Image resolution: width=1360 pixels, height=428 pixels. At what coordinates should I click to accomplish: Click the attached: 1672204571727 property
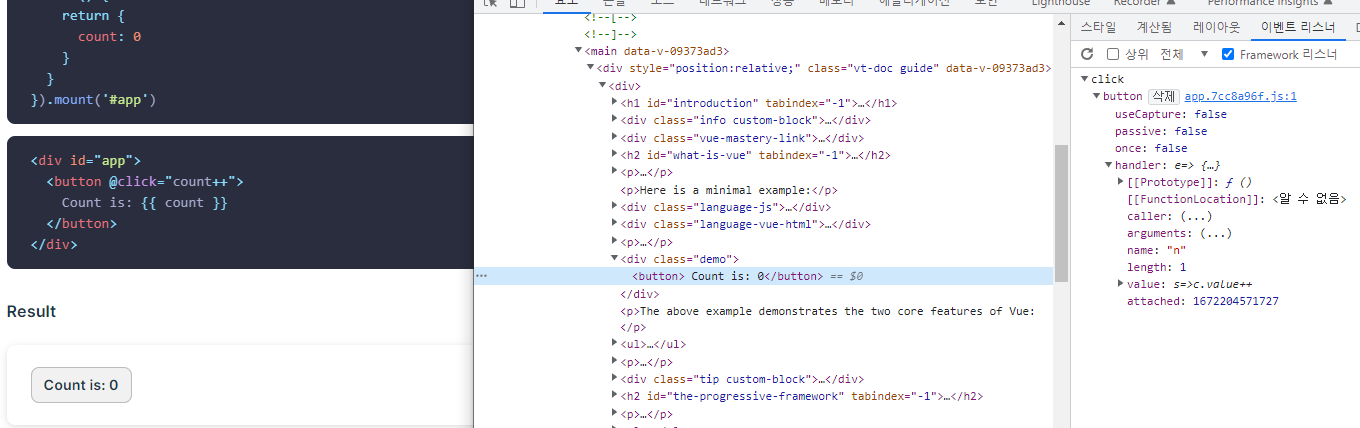pyautogui.click(x=1203, y=301)
